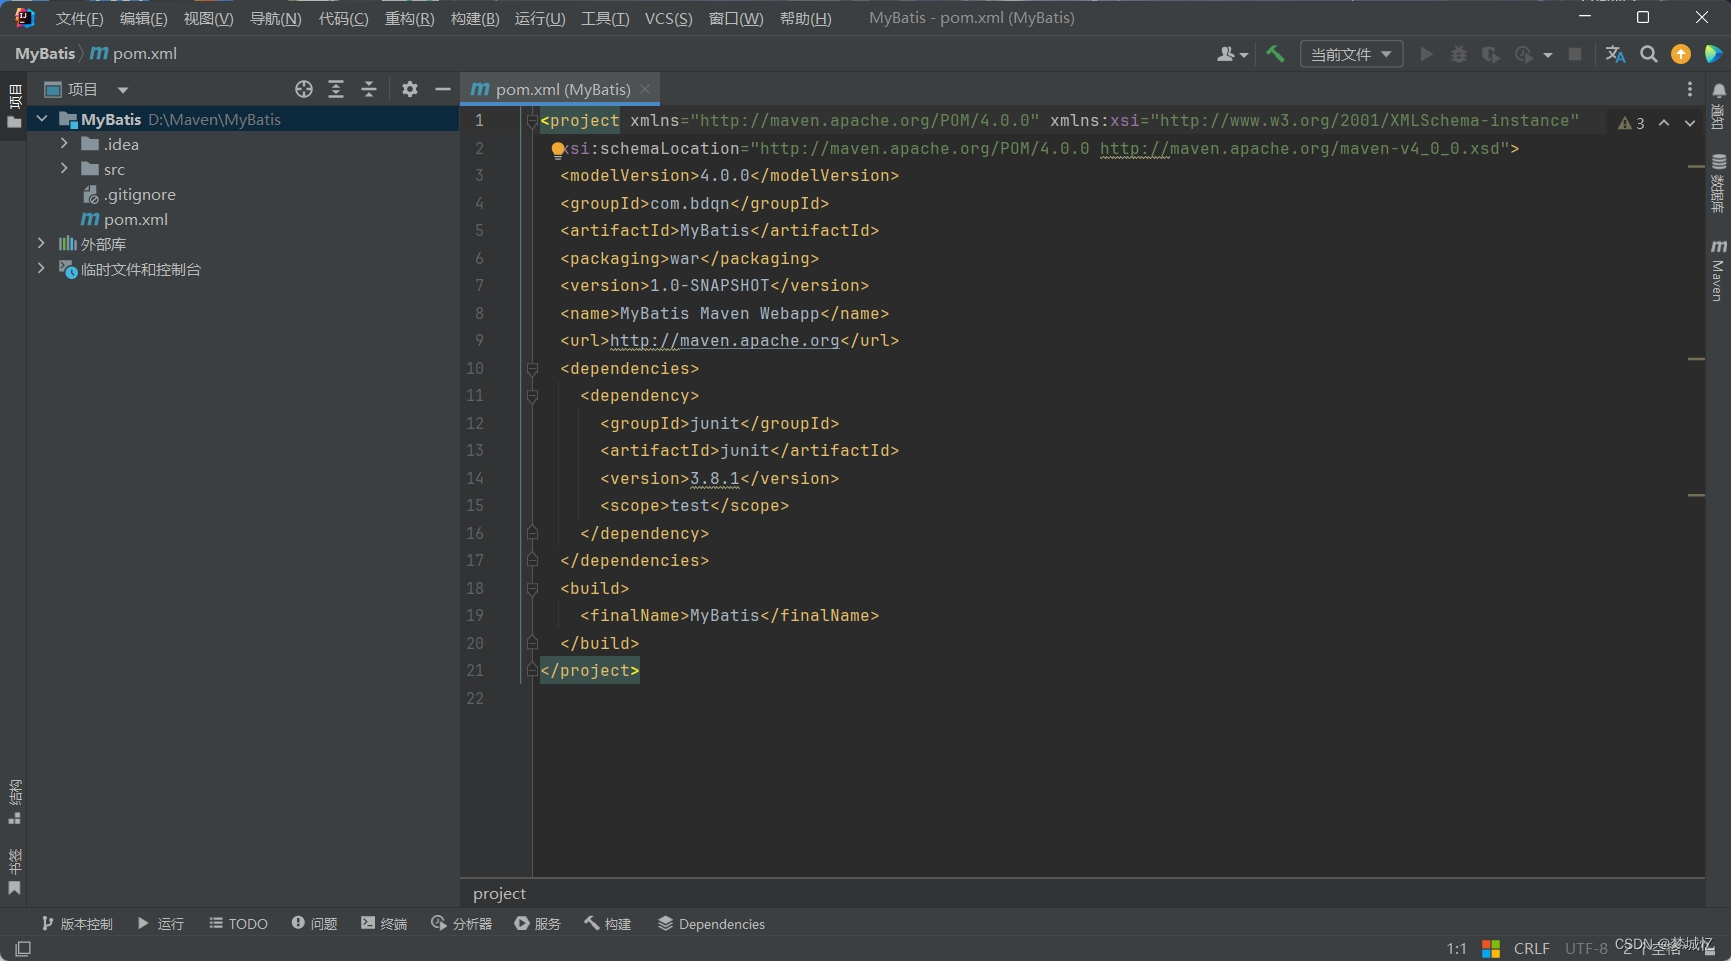This screenshot has height=961, width=1731.
Task: Open the 文件(F) menu
Action: [x=80, y=18]
